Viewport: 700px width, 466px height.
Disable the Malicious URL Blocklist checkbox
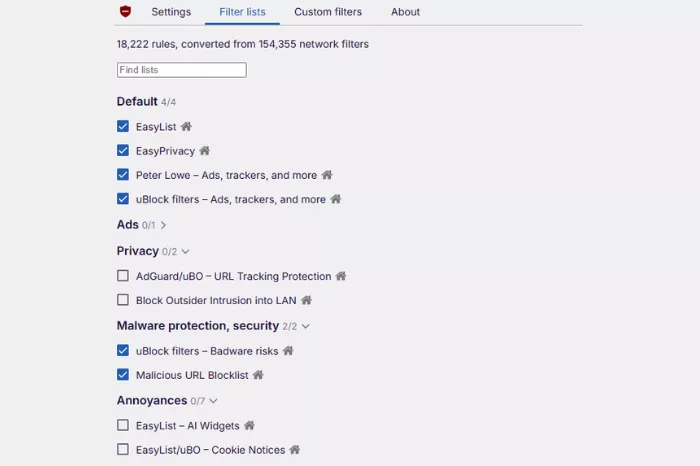tap(123, 374)
